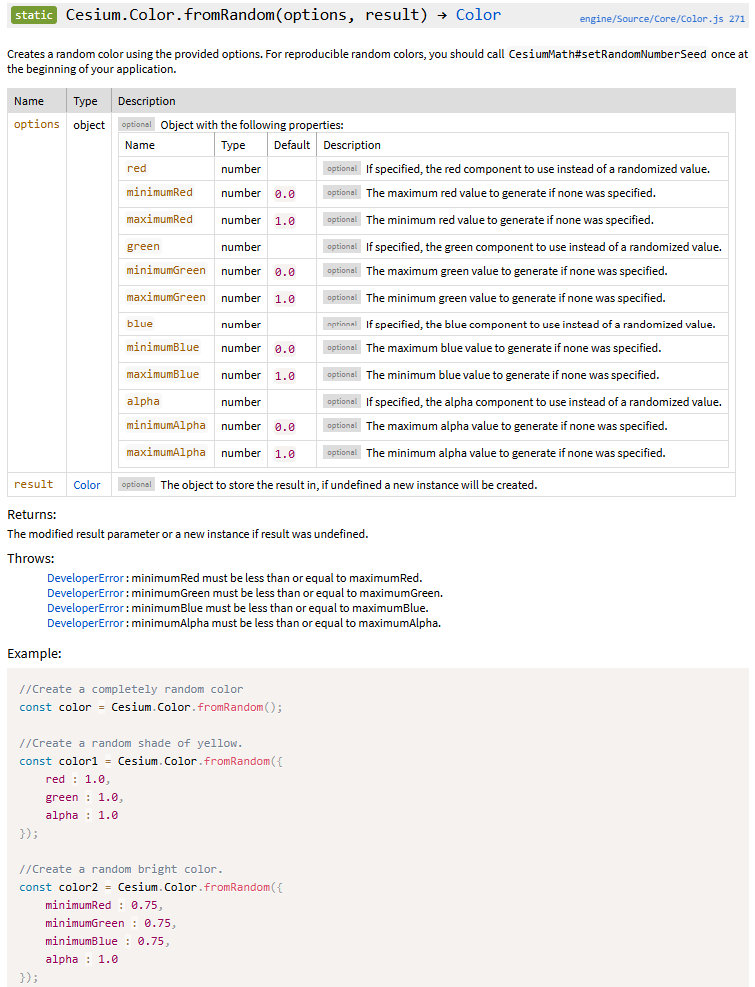Select the alpha property name
This screenshot has width=755, height=987.
(x=143, y=401)
